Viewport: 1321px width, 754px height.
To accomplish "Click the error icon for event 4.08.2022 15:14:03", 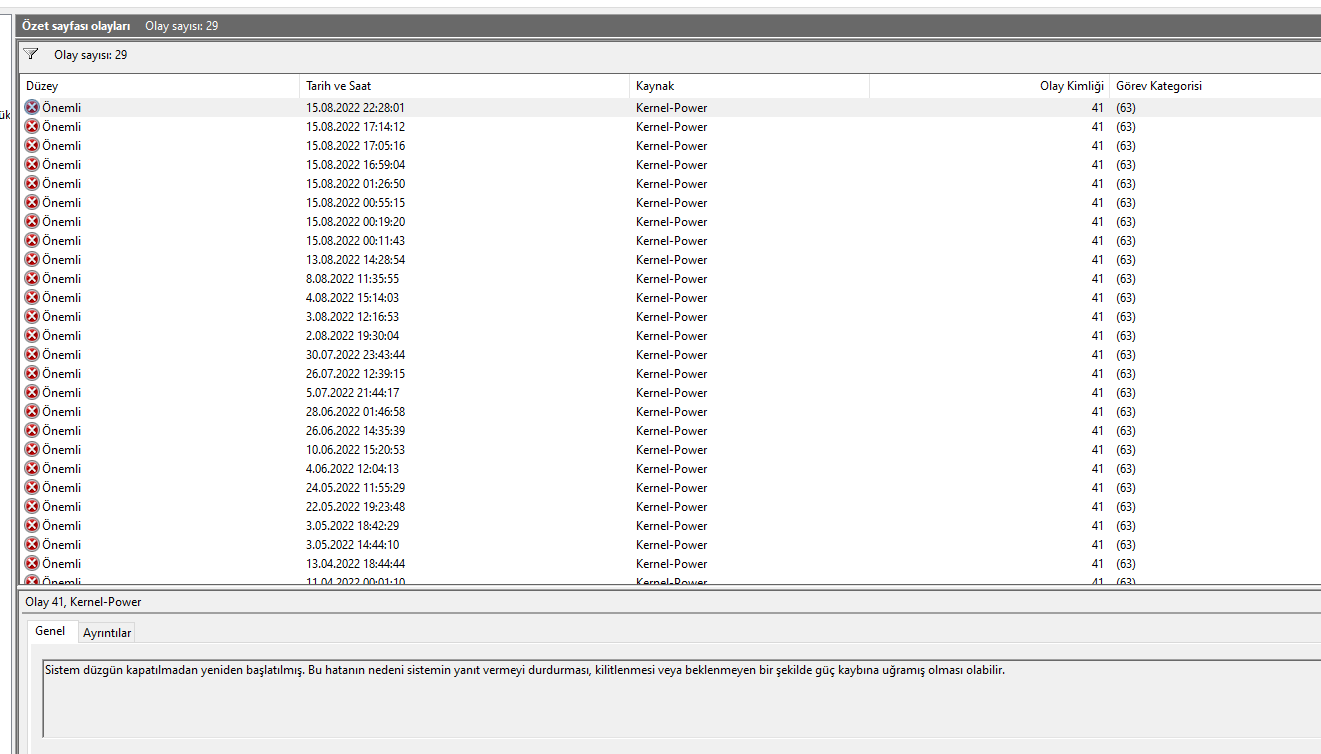I will [x=32, y=297].
